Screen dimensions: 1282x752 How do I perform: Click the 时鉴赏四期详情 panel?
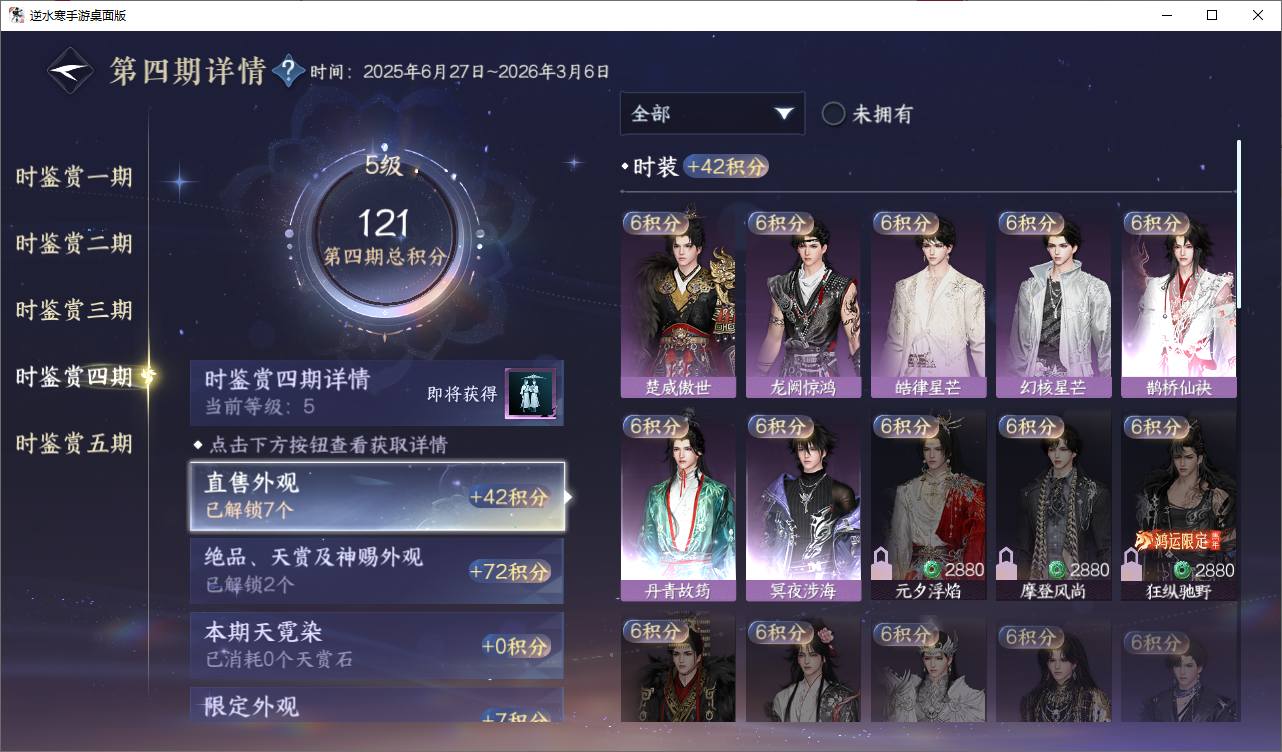tap(377, 393)
